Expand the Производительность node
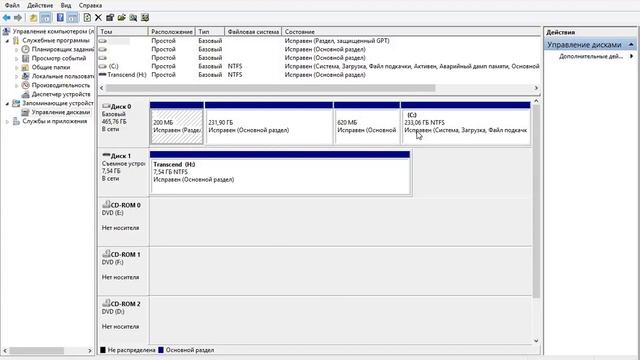The image size is (640, 360). click(17, 86)
